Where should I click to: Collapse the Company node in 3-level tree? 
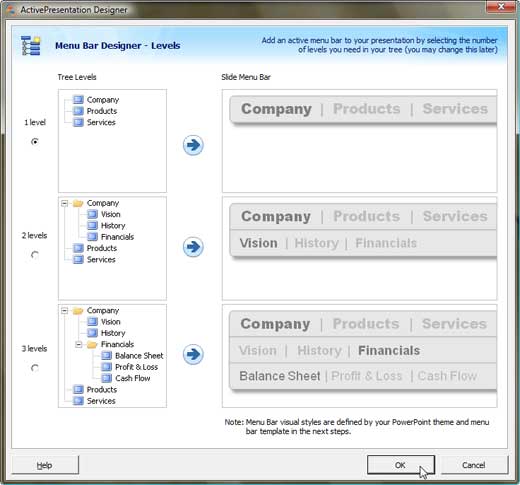[64, 311]
